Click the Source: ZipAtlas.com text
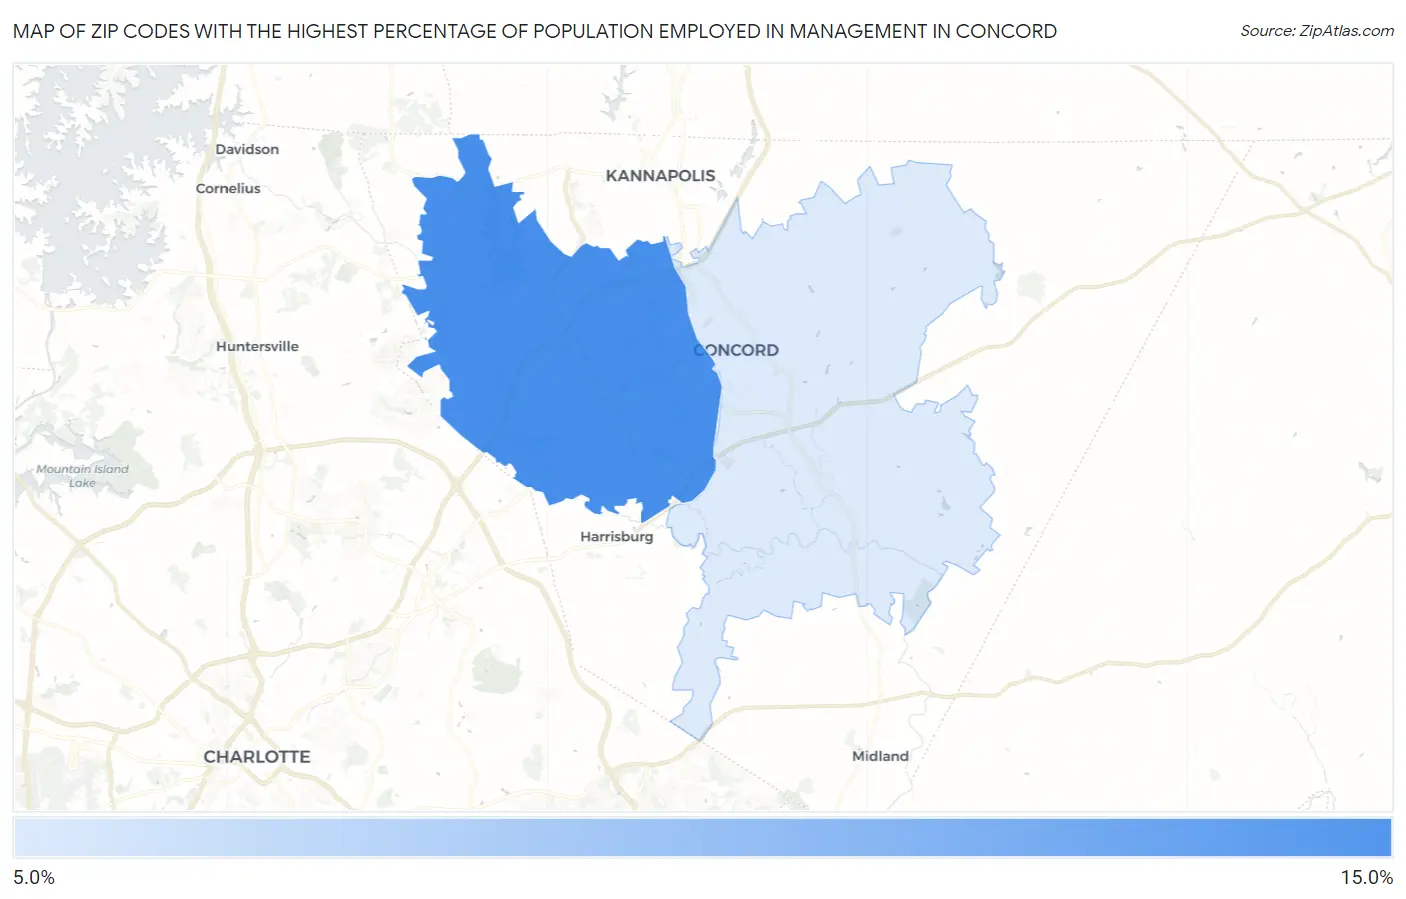Screen dimensions: 1406x899 click(x=1317, y=31)
